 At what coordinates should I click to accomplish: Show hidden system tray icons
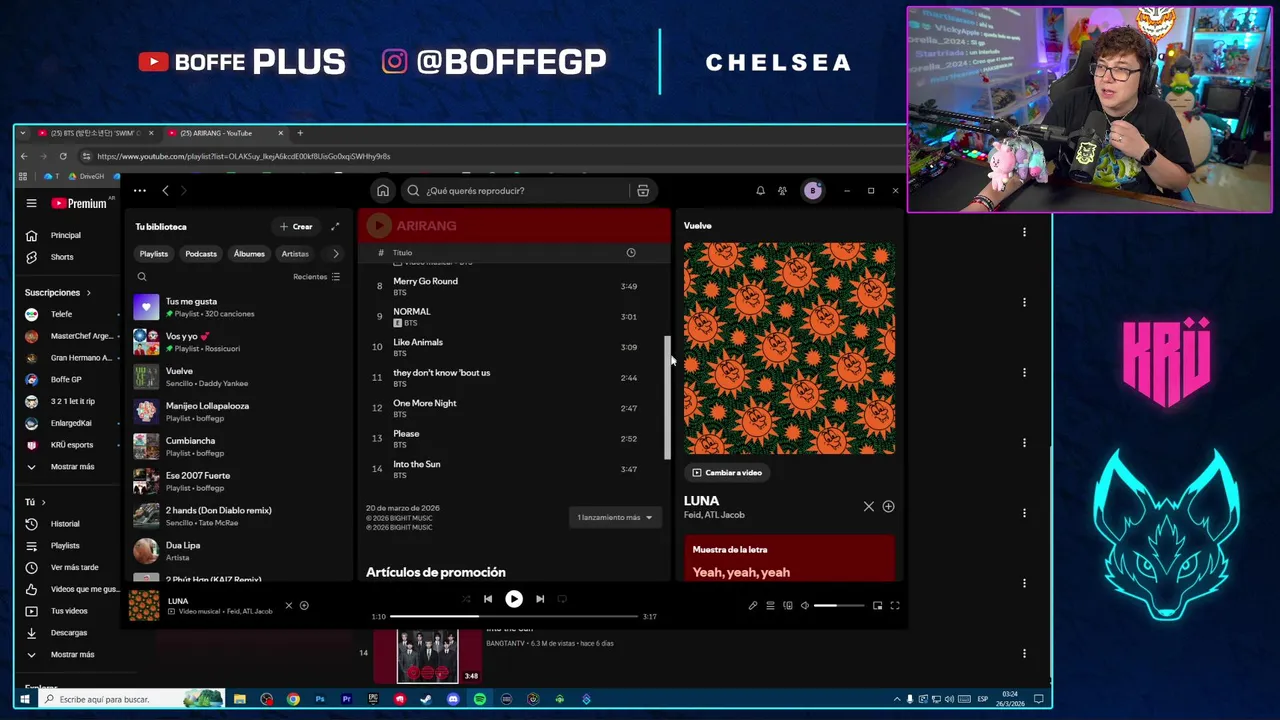(x=896, y=699)
